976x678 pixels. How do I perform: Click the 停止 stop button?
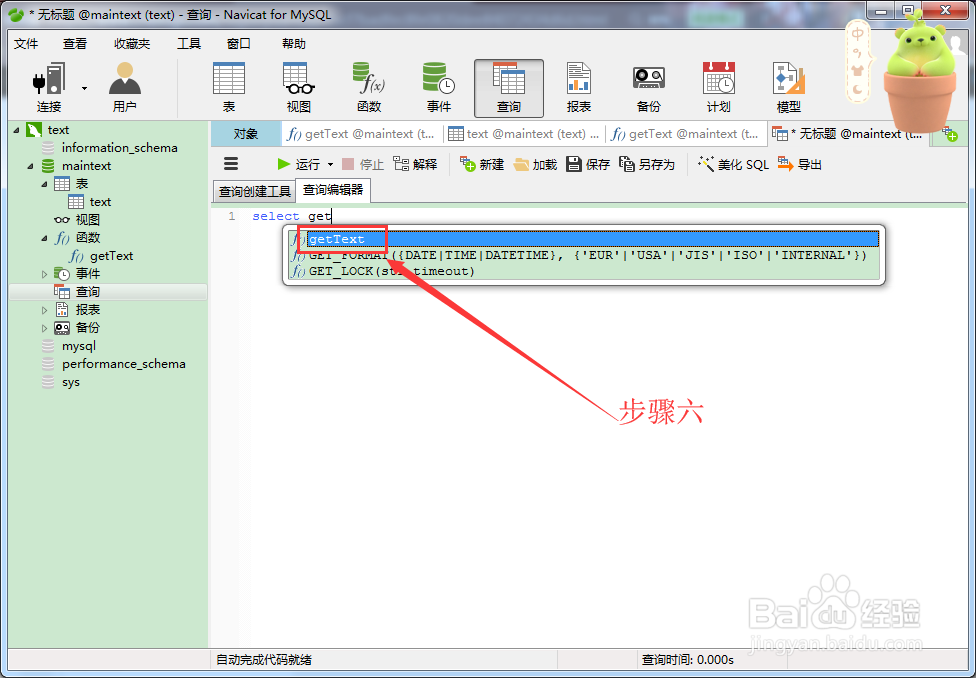[363, 164]
